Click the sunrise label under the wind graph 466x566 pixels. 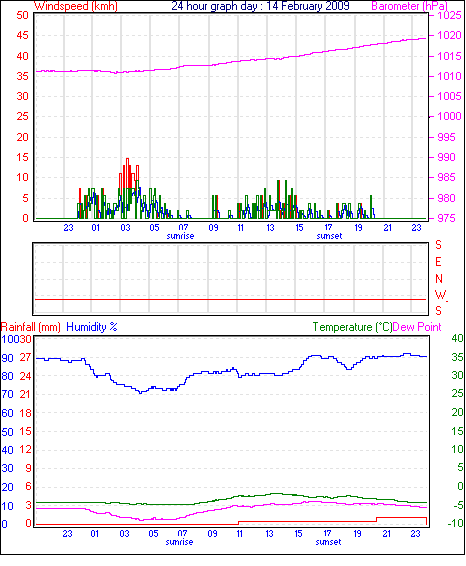[x=180, y=236]
